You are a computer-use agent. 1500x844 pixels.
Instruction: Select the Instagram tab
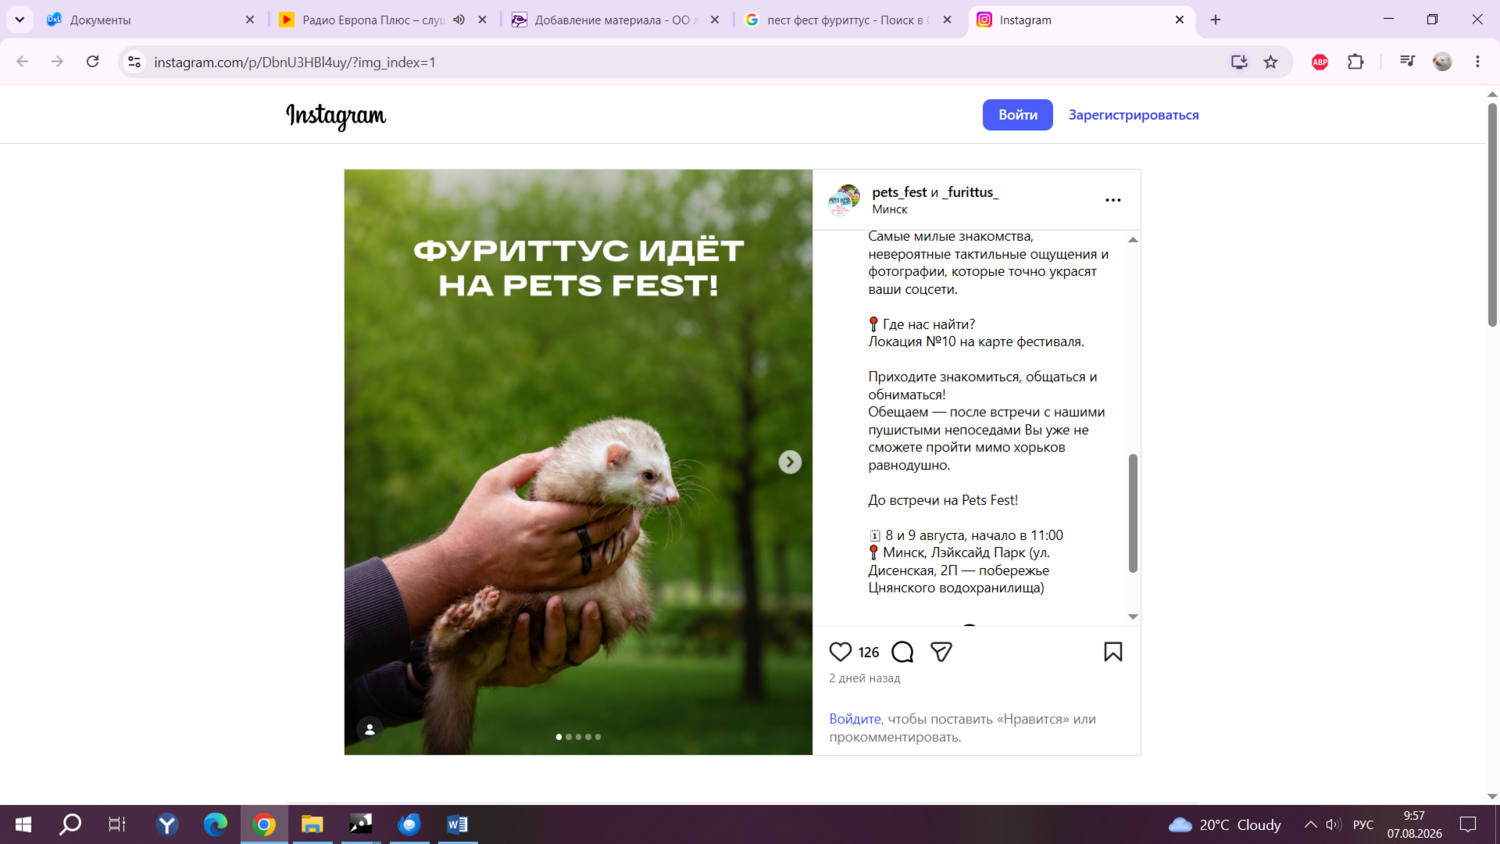pyautogui.click(x=1080, y=20)
